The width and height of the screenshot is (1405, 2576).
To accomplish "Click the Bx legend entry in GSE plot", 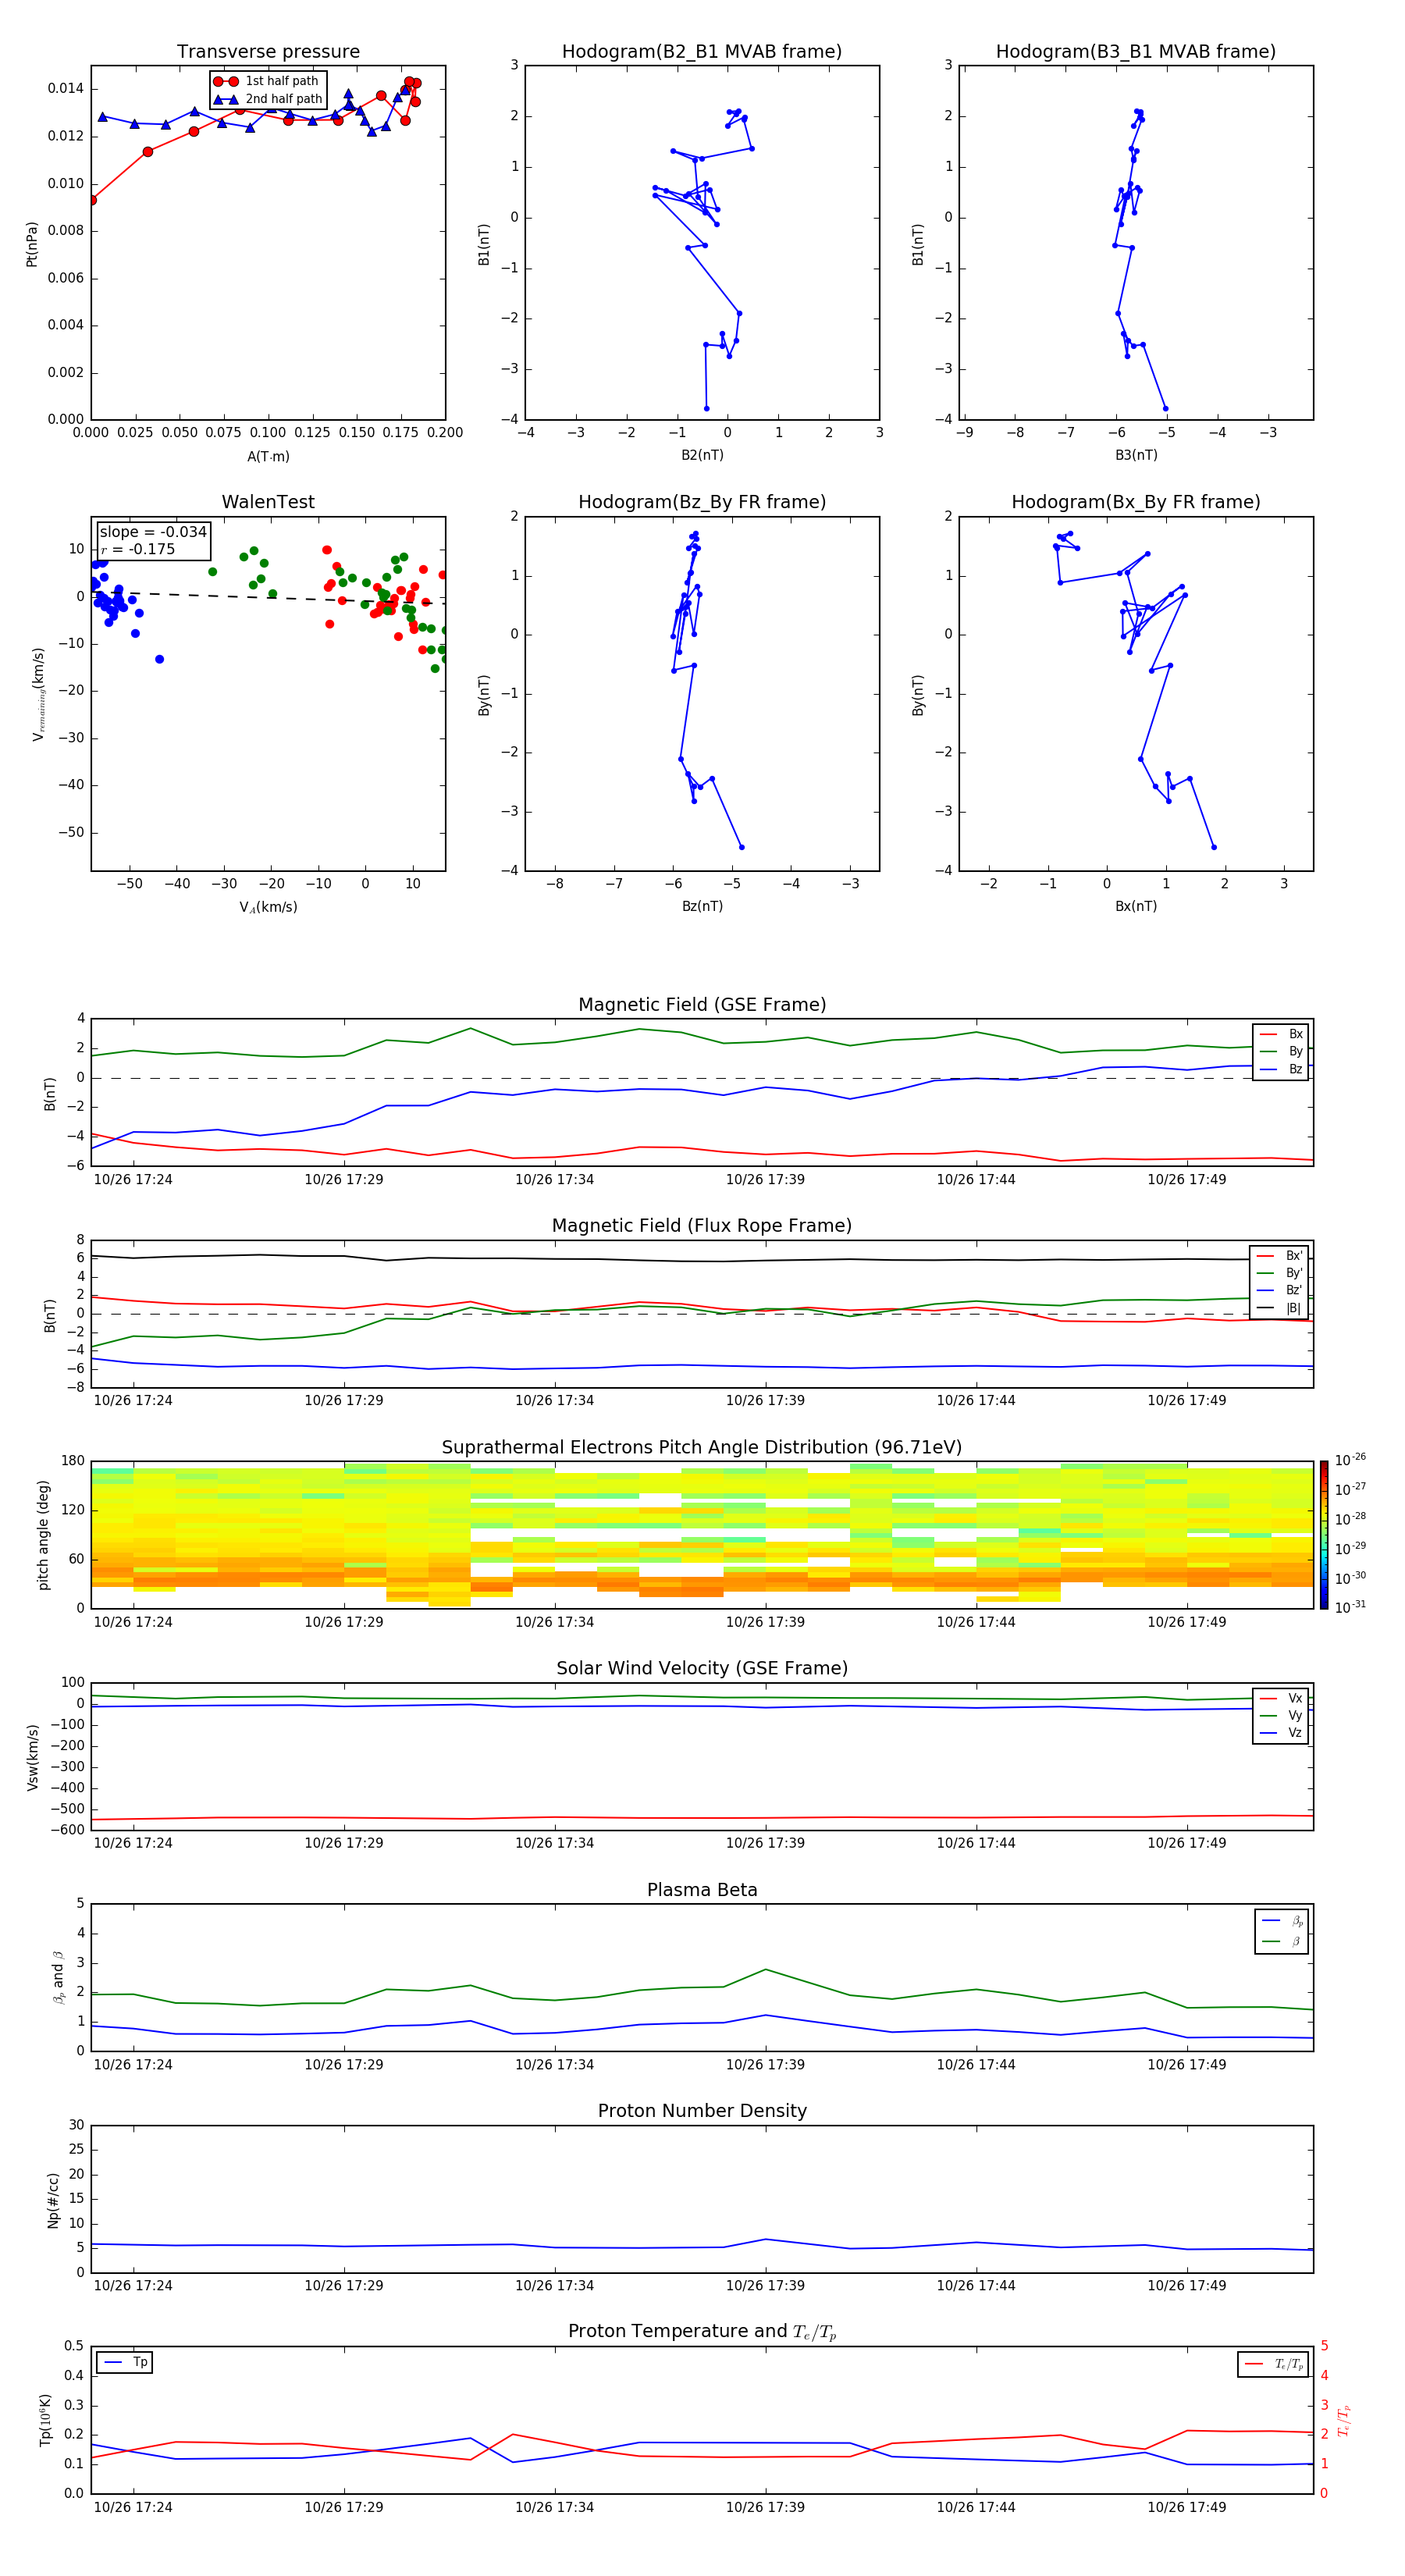I will coord(1281,1034).
